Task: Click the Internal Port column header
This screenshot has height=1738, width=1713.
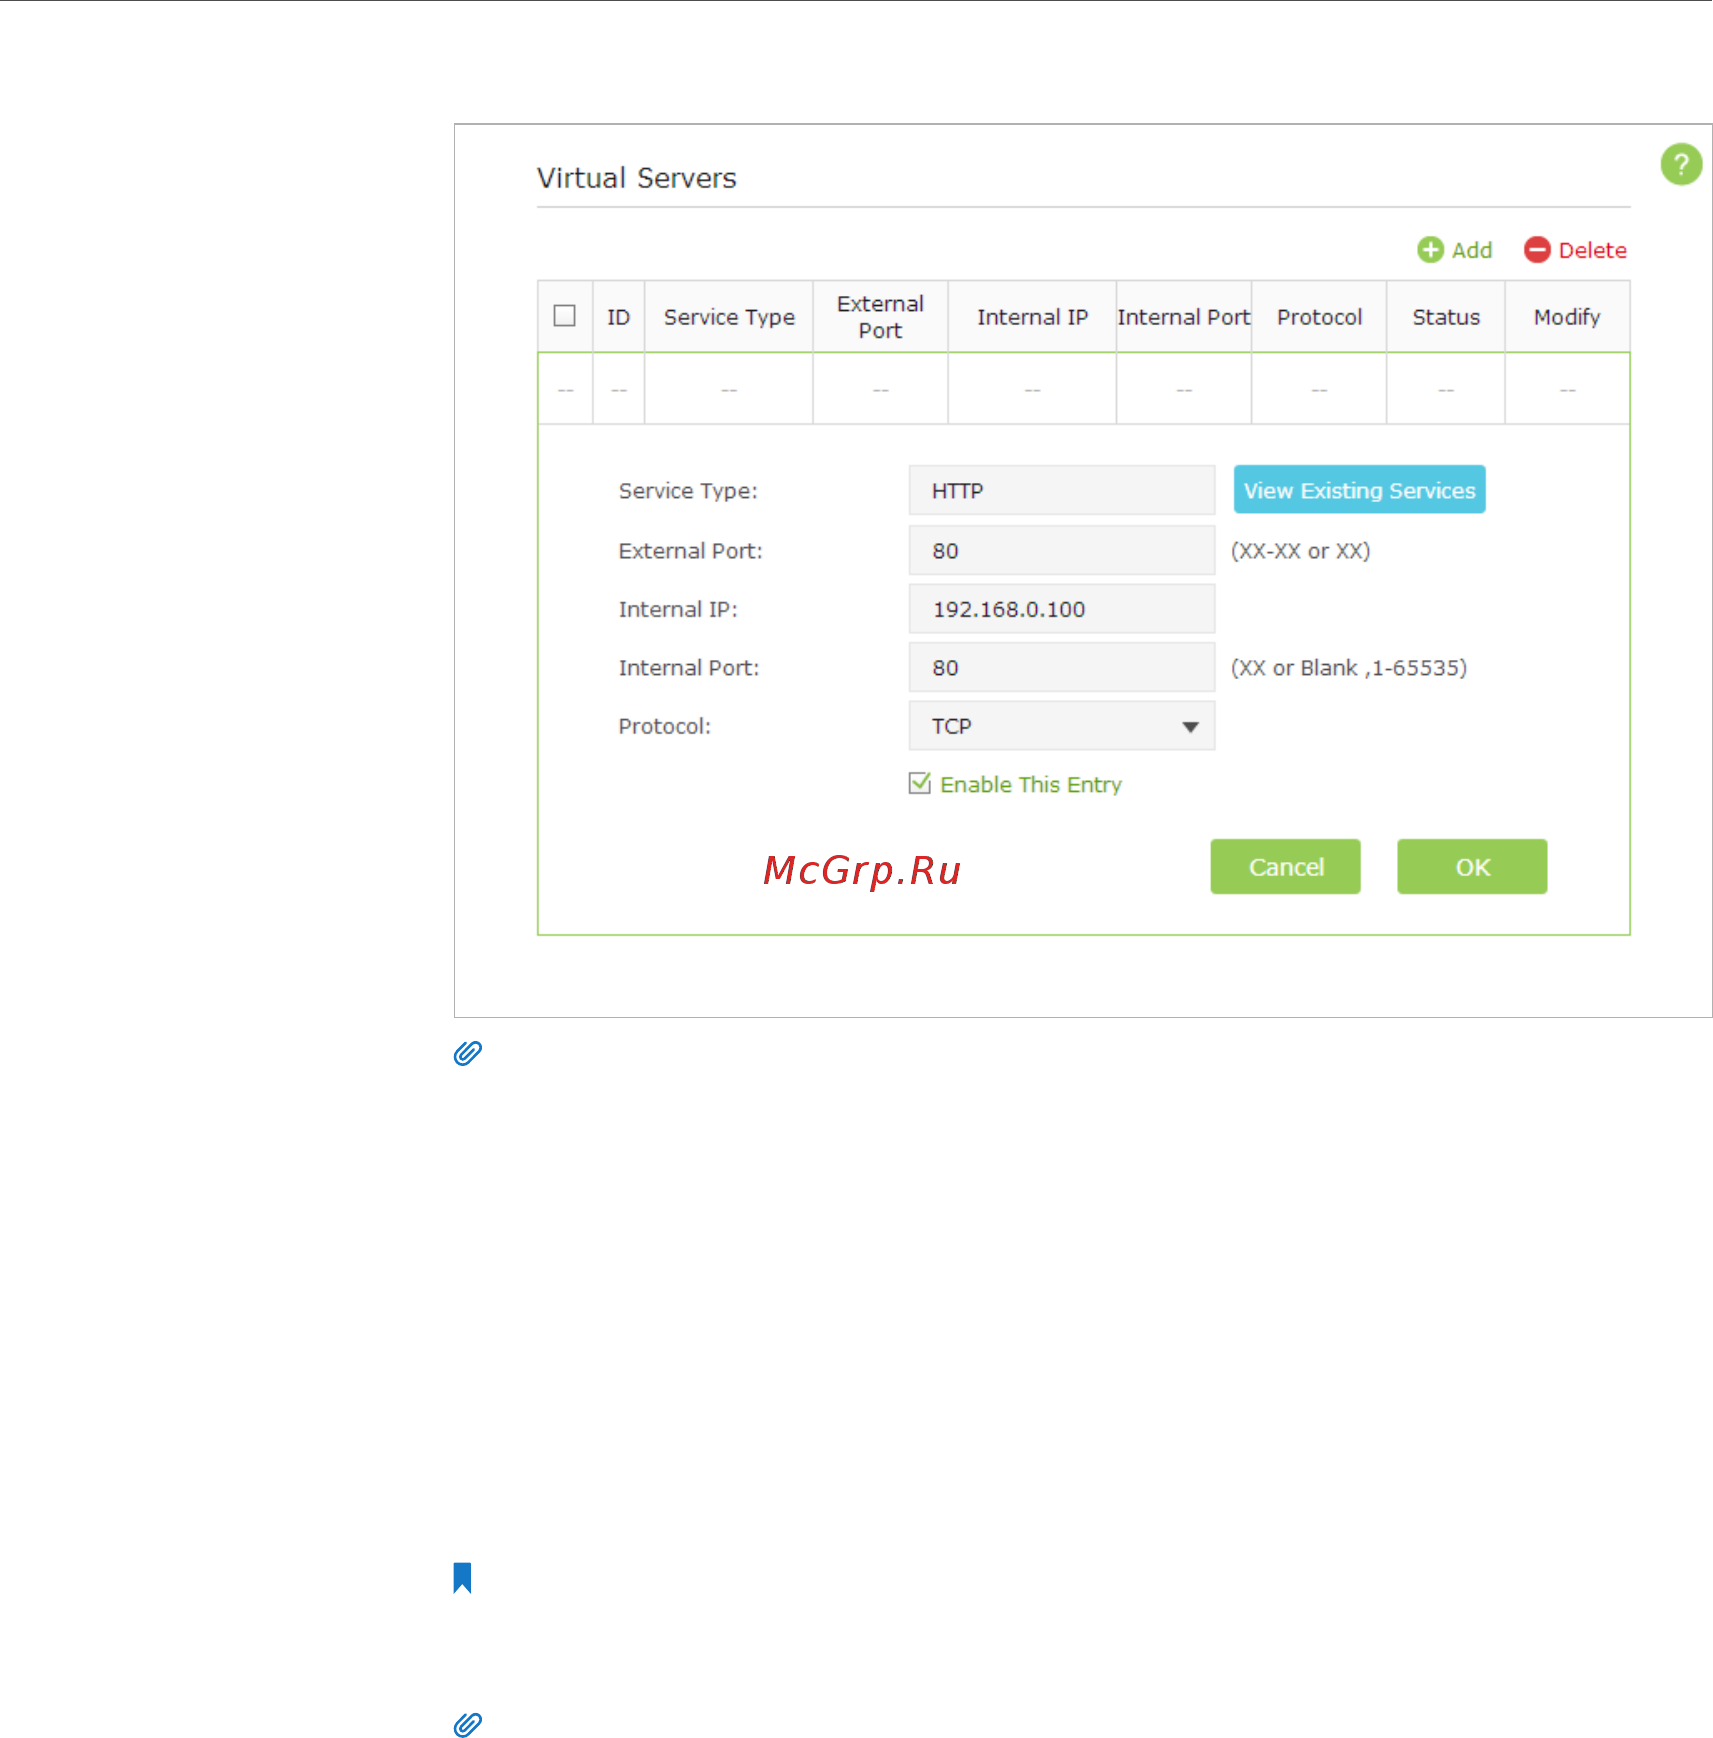Action: [x=1183, y=317]
